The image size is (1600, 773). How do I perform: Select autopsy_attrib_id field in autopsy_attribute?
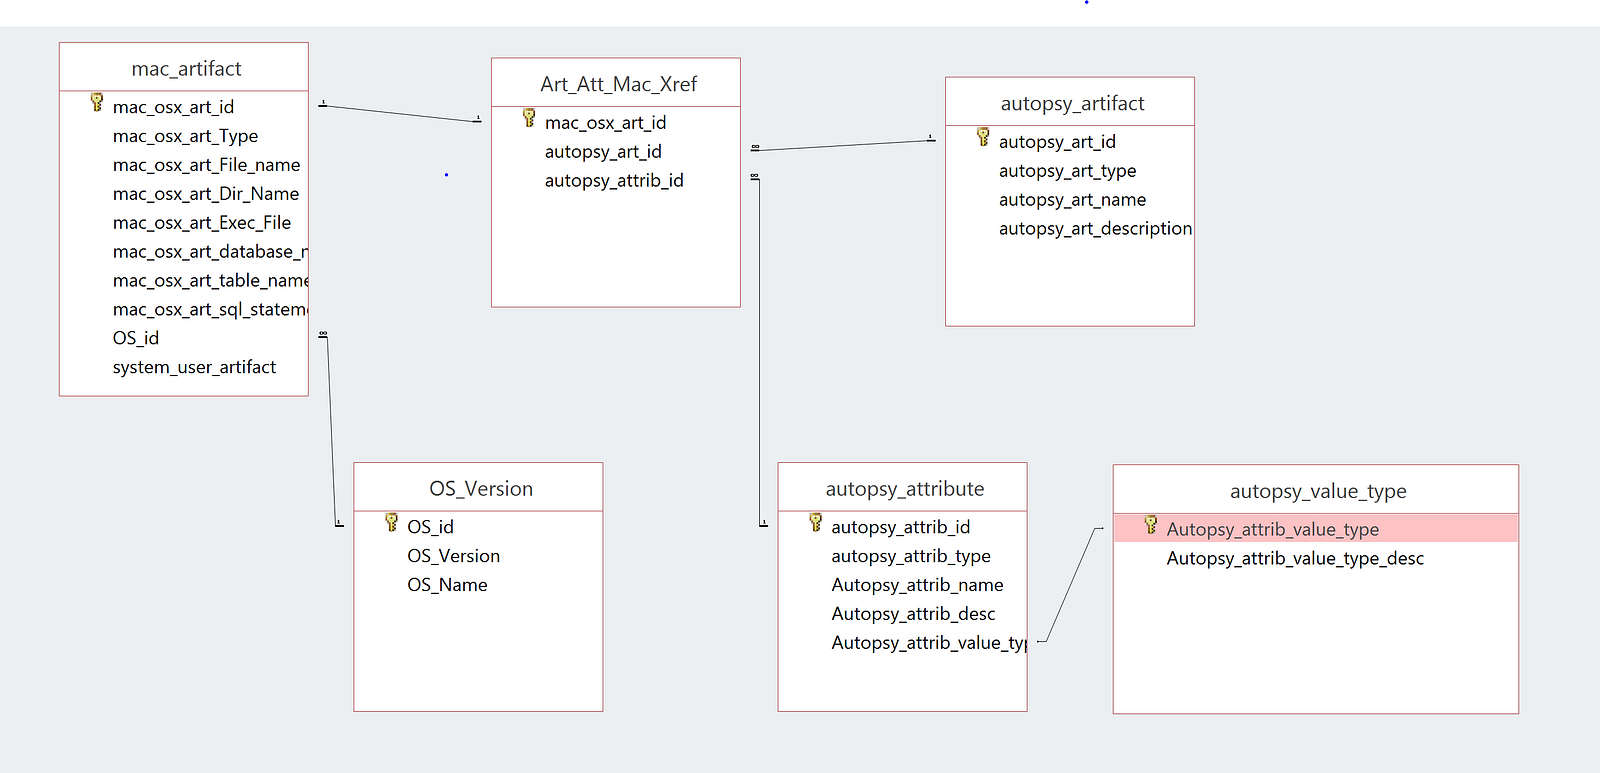coord(902,527)
